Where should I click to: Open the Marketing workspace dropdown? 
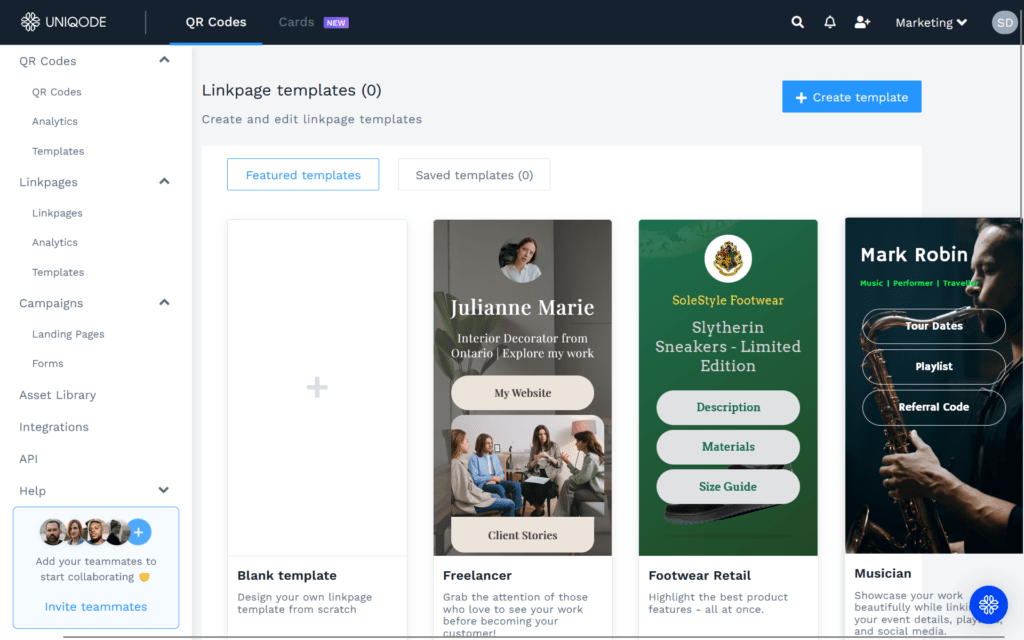(x=930, y=21)
